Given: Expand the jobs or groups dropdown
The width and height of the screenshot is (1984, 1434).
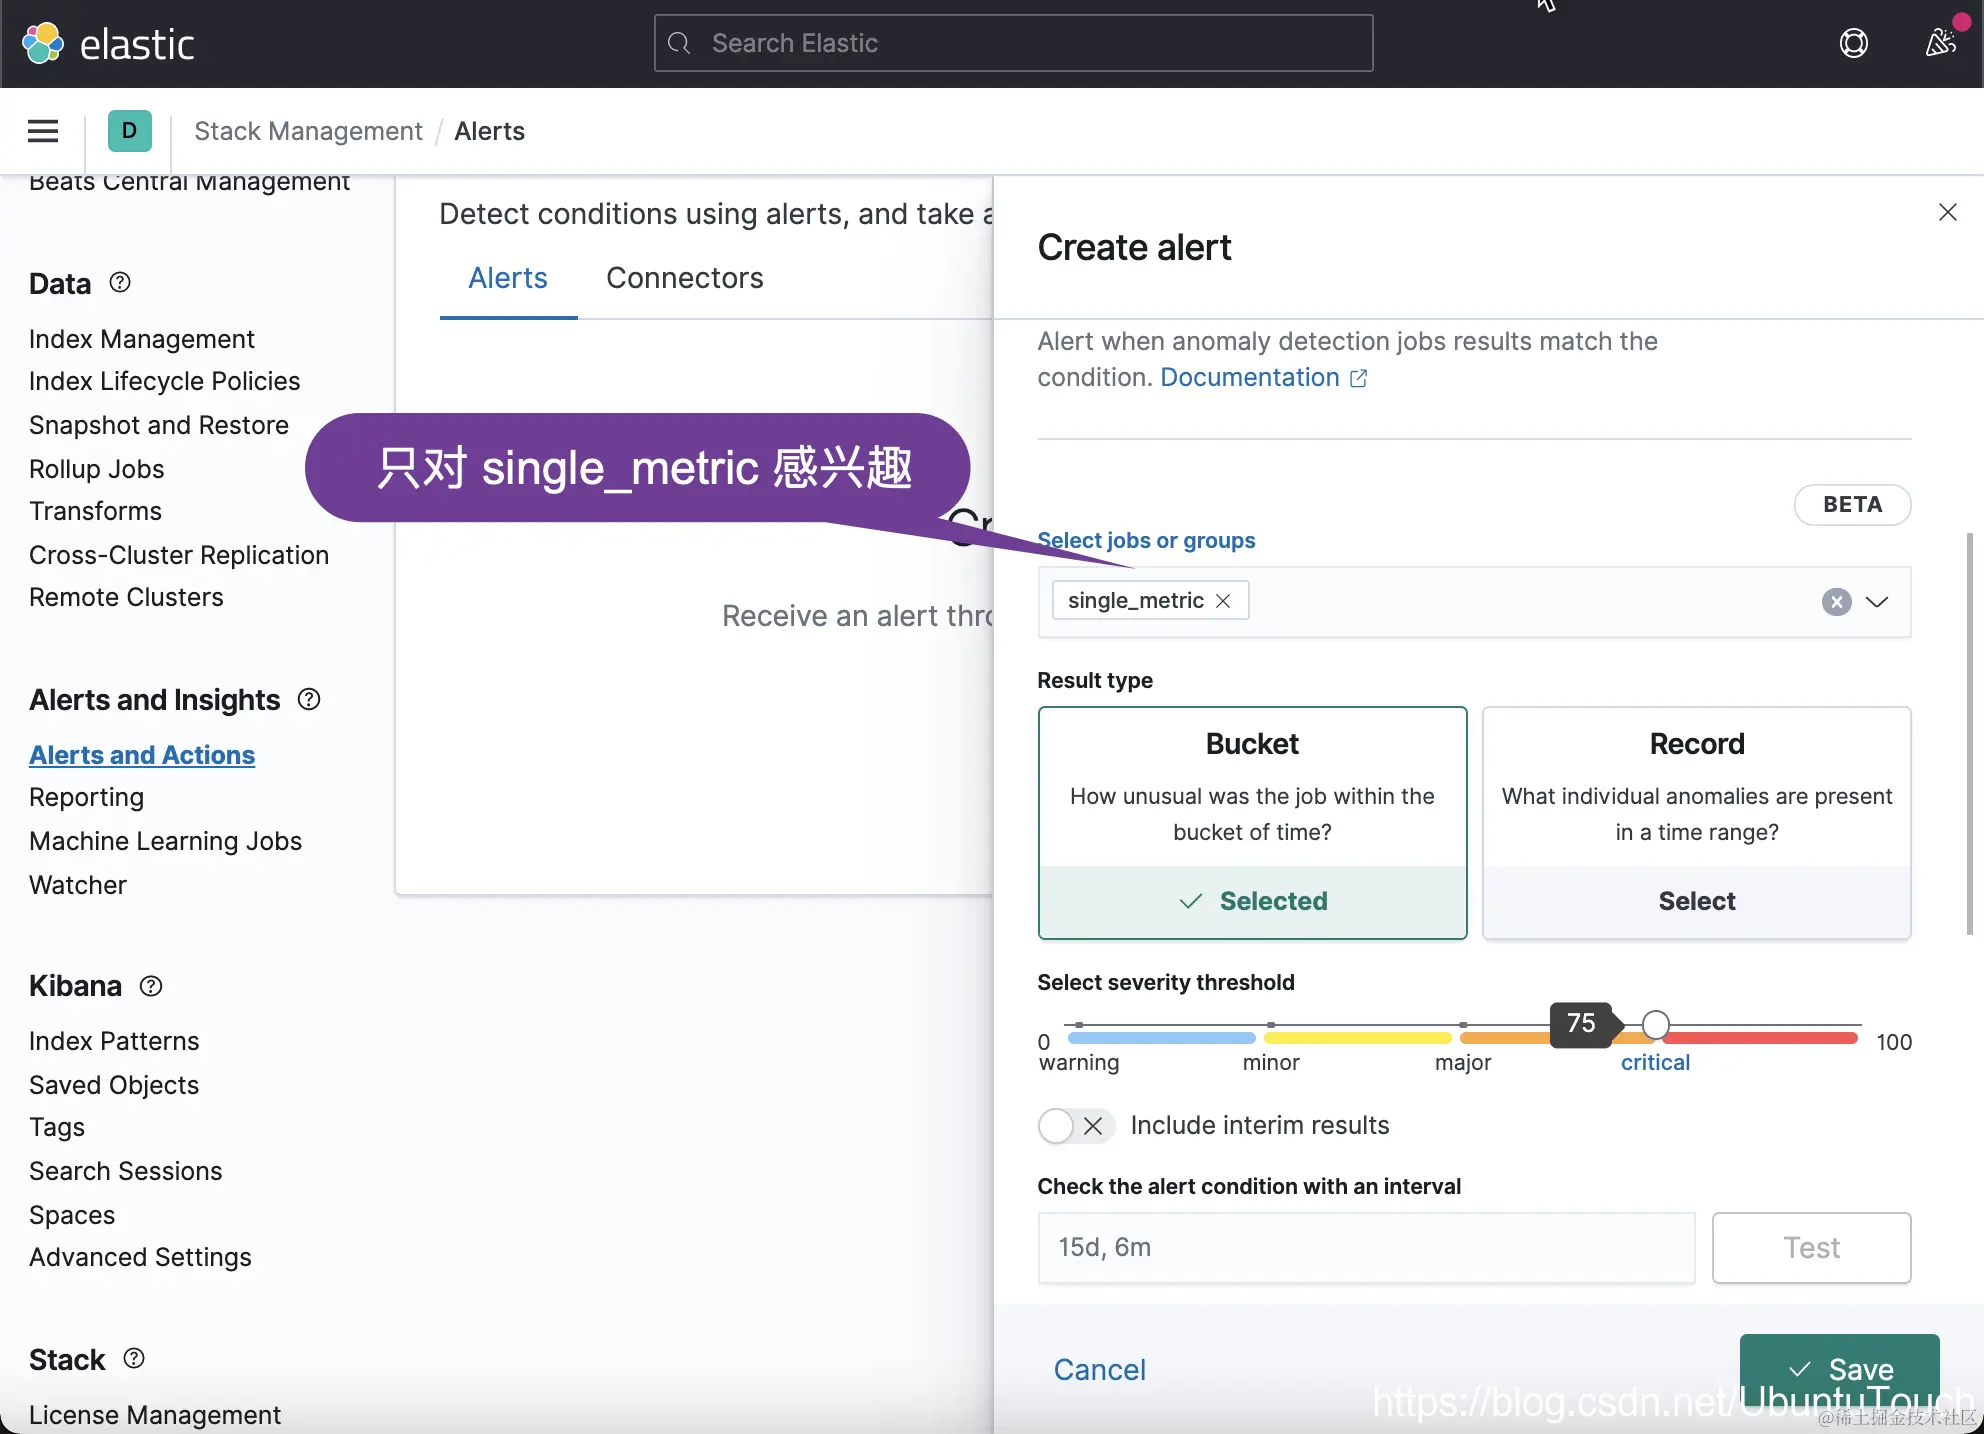Looking at the screenshot, I should pos(1877,602).
